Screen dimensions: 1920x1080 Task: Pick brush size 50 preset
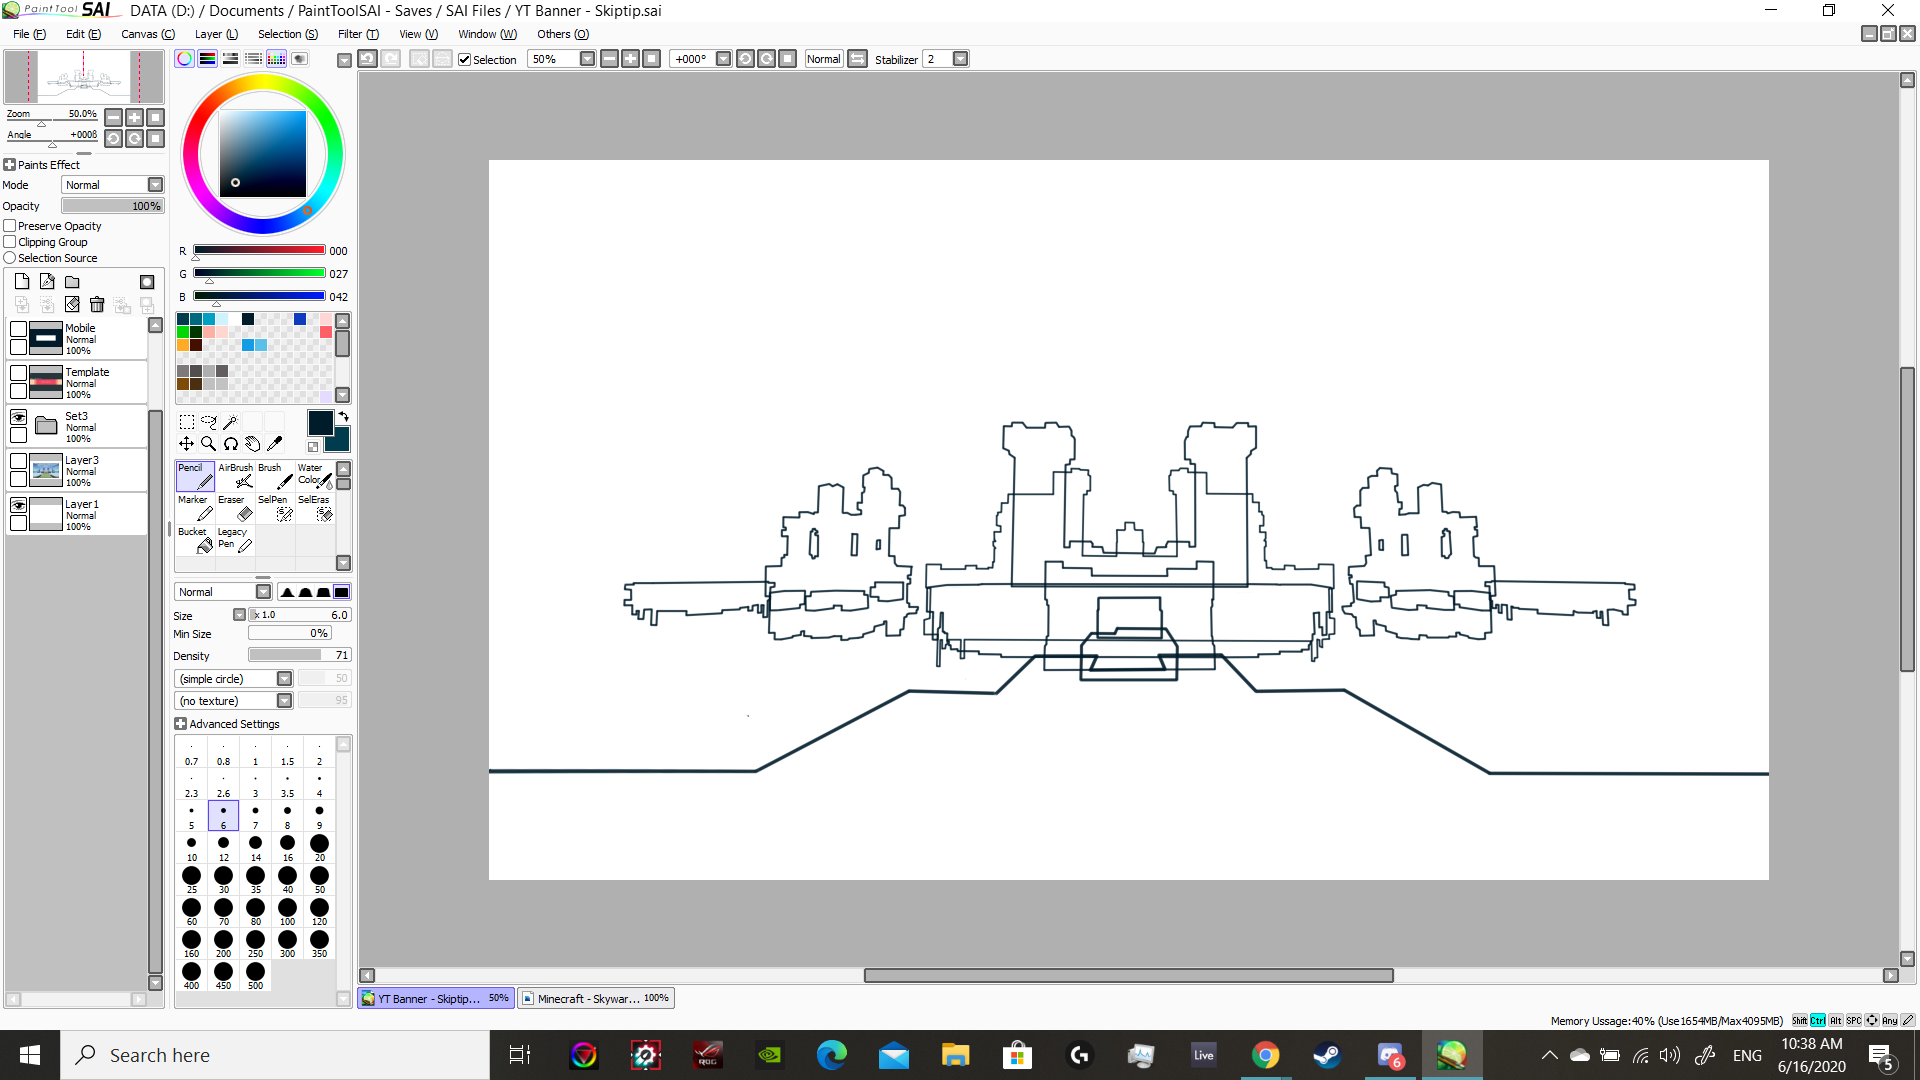(319, 880)
